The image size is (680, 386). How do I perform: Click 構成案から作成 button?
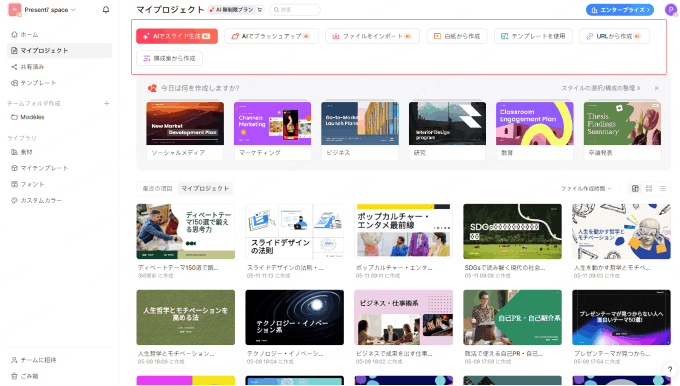click(170, 58)
